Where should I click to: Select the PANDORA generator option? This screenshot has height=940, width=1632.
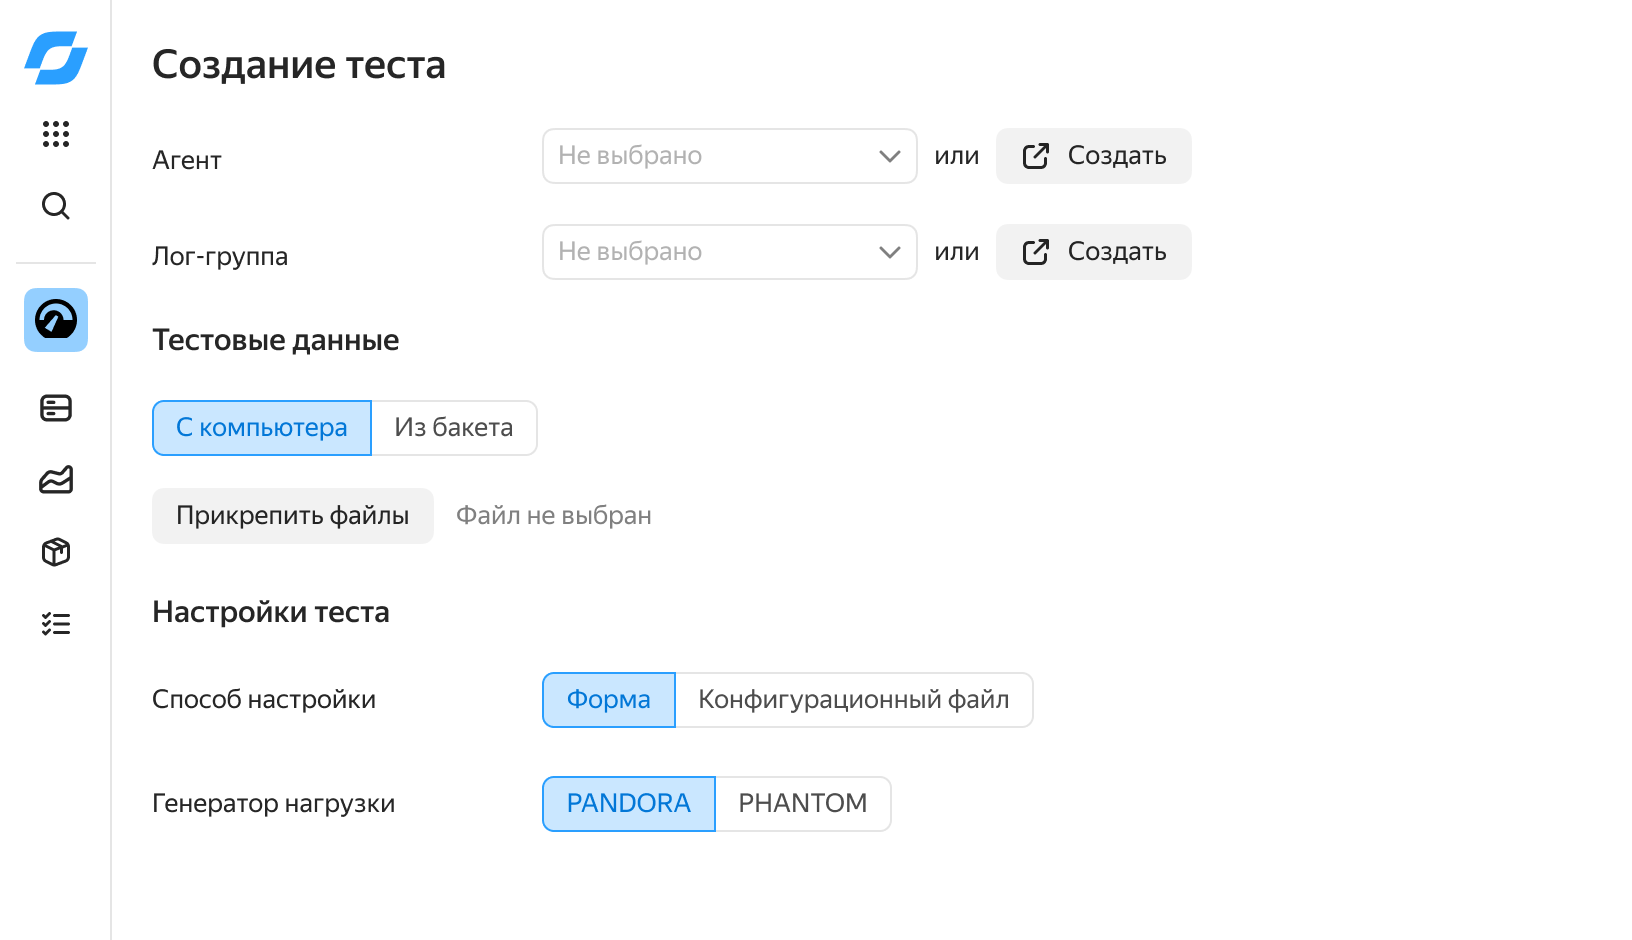coord(628,803)
